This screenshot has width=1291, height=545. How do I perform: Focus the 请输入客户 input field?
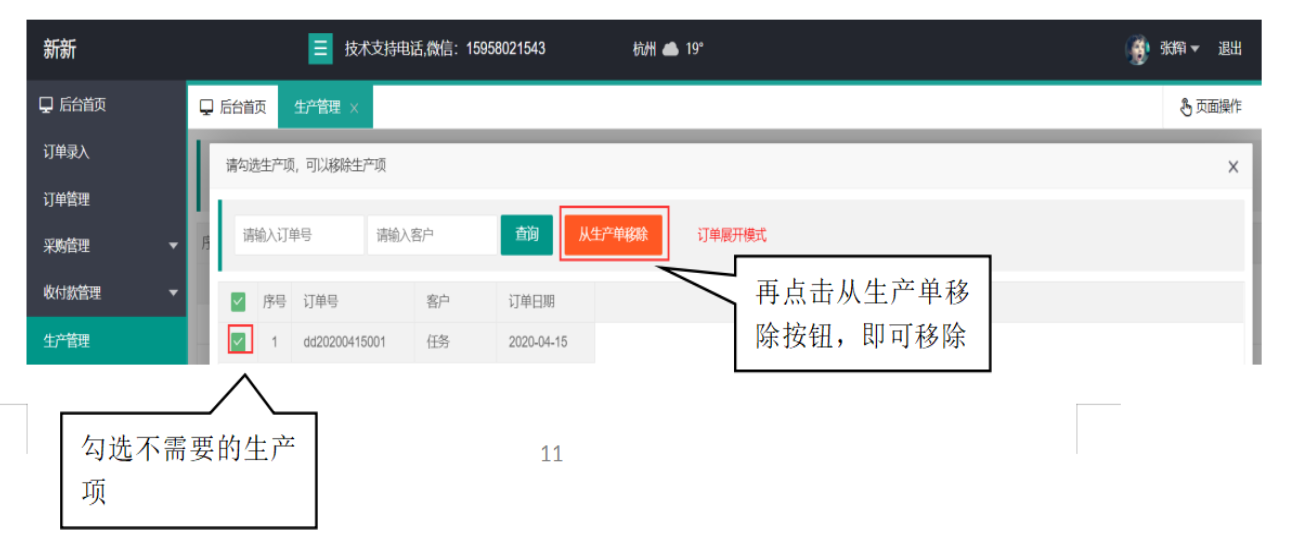pyautogui.click(x=432, y=235)
